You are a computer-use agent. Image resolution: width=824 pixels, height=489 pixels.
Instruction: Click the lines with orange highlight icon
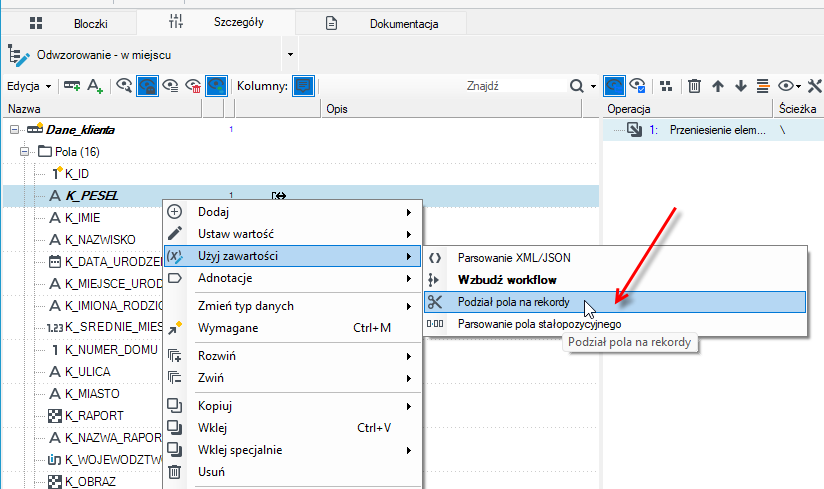point(763,86)
